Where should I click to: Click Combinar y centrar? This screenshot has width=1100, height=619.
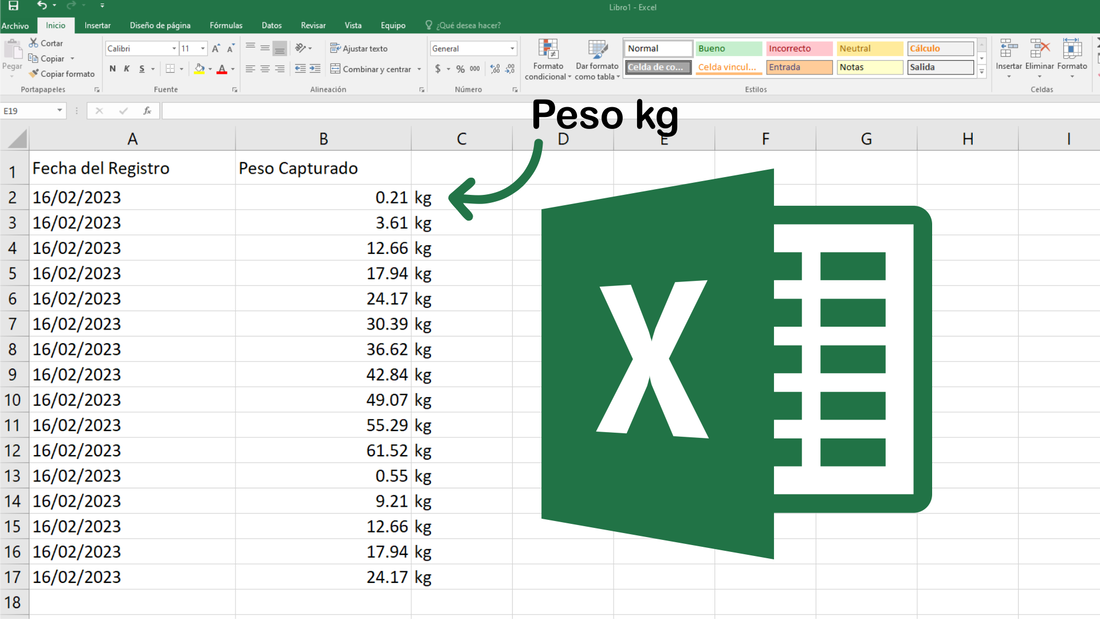point(370,69)
